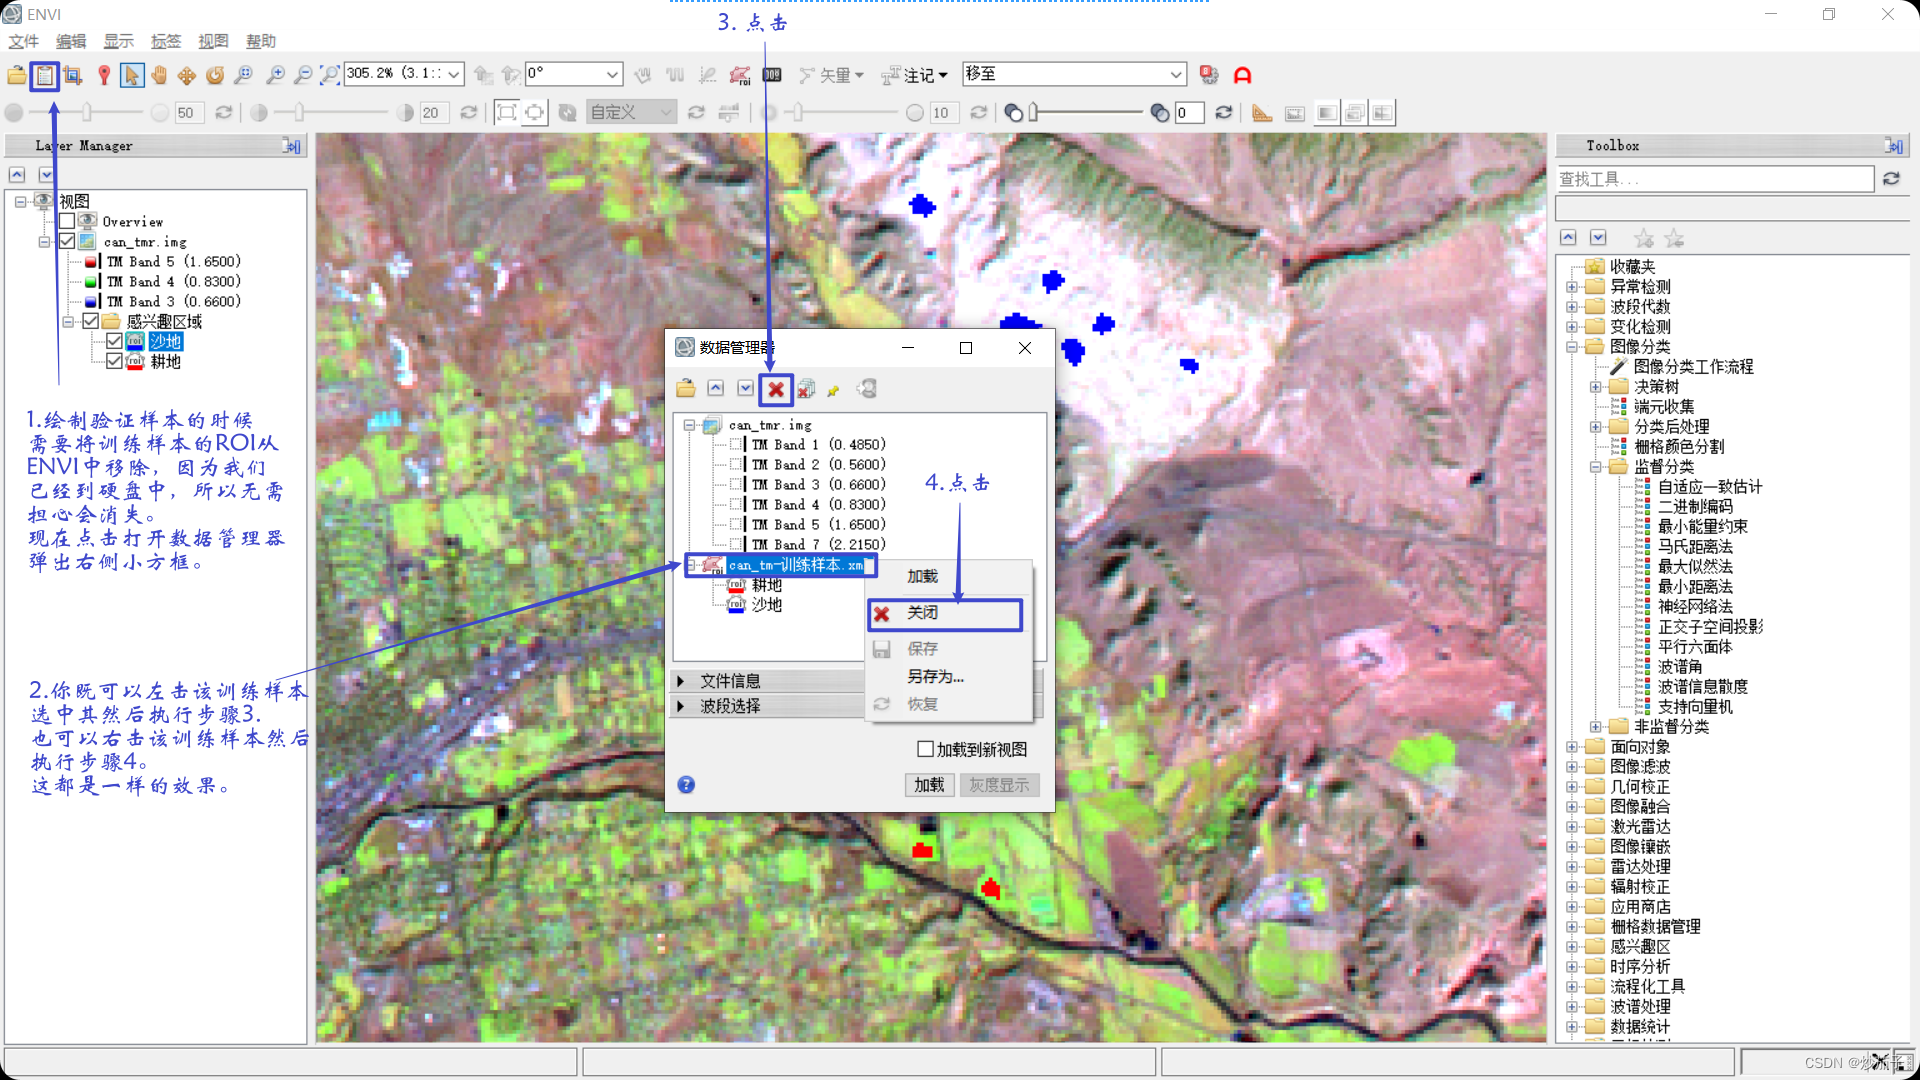Screen dimensions: 1920x1080
Task: Click the 加载 button at the bottom of Data Manager
Action: pos(929,785)
